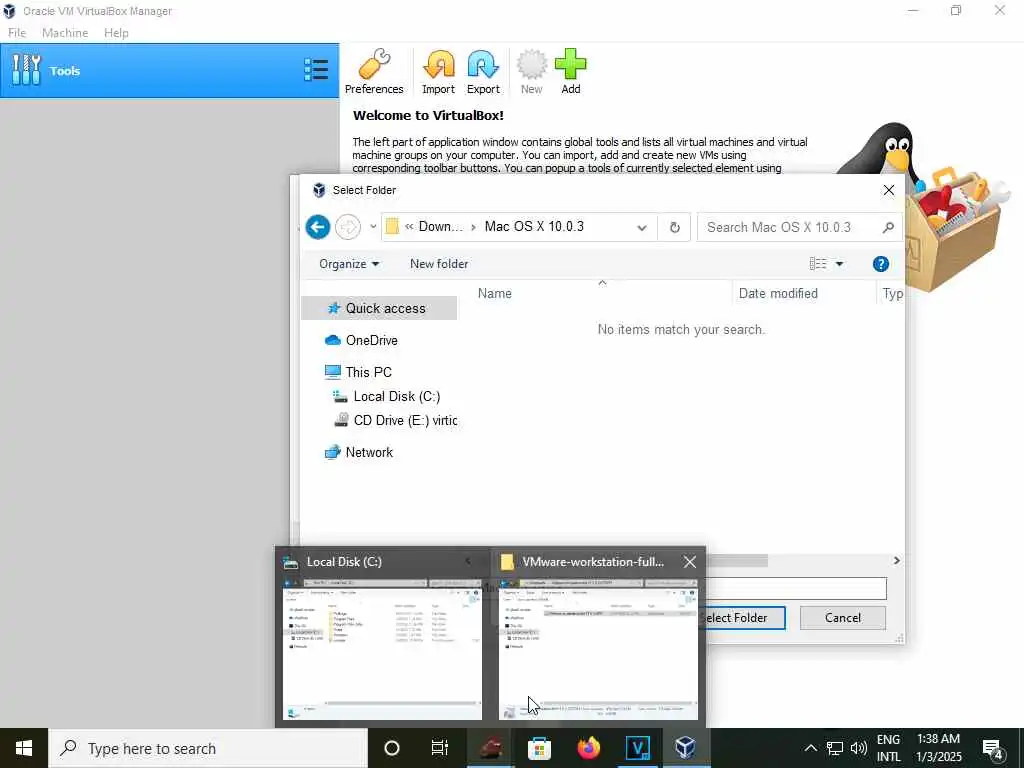Close the Select Folder dialog

[889, 190]
